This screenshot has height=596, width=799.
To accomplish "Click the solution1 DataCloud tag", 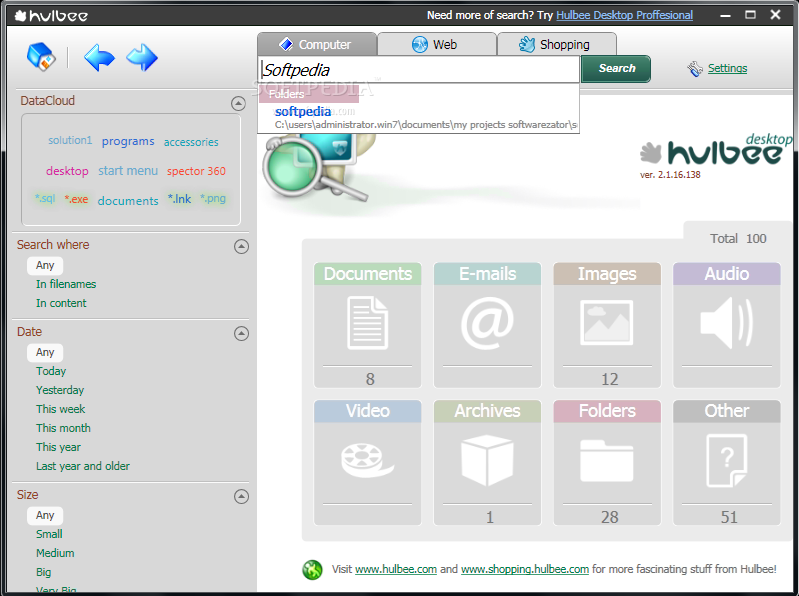I will 70,140.
